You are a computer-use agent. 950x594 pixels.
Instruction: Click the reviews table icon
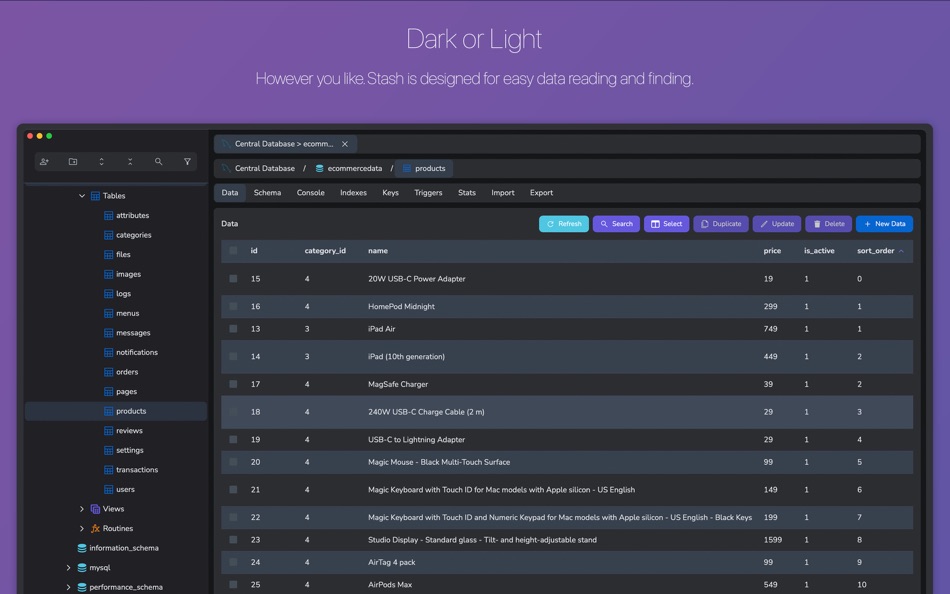point(108,431)
